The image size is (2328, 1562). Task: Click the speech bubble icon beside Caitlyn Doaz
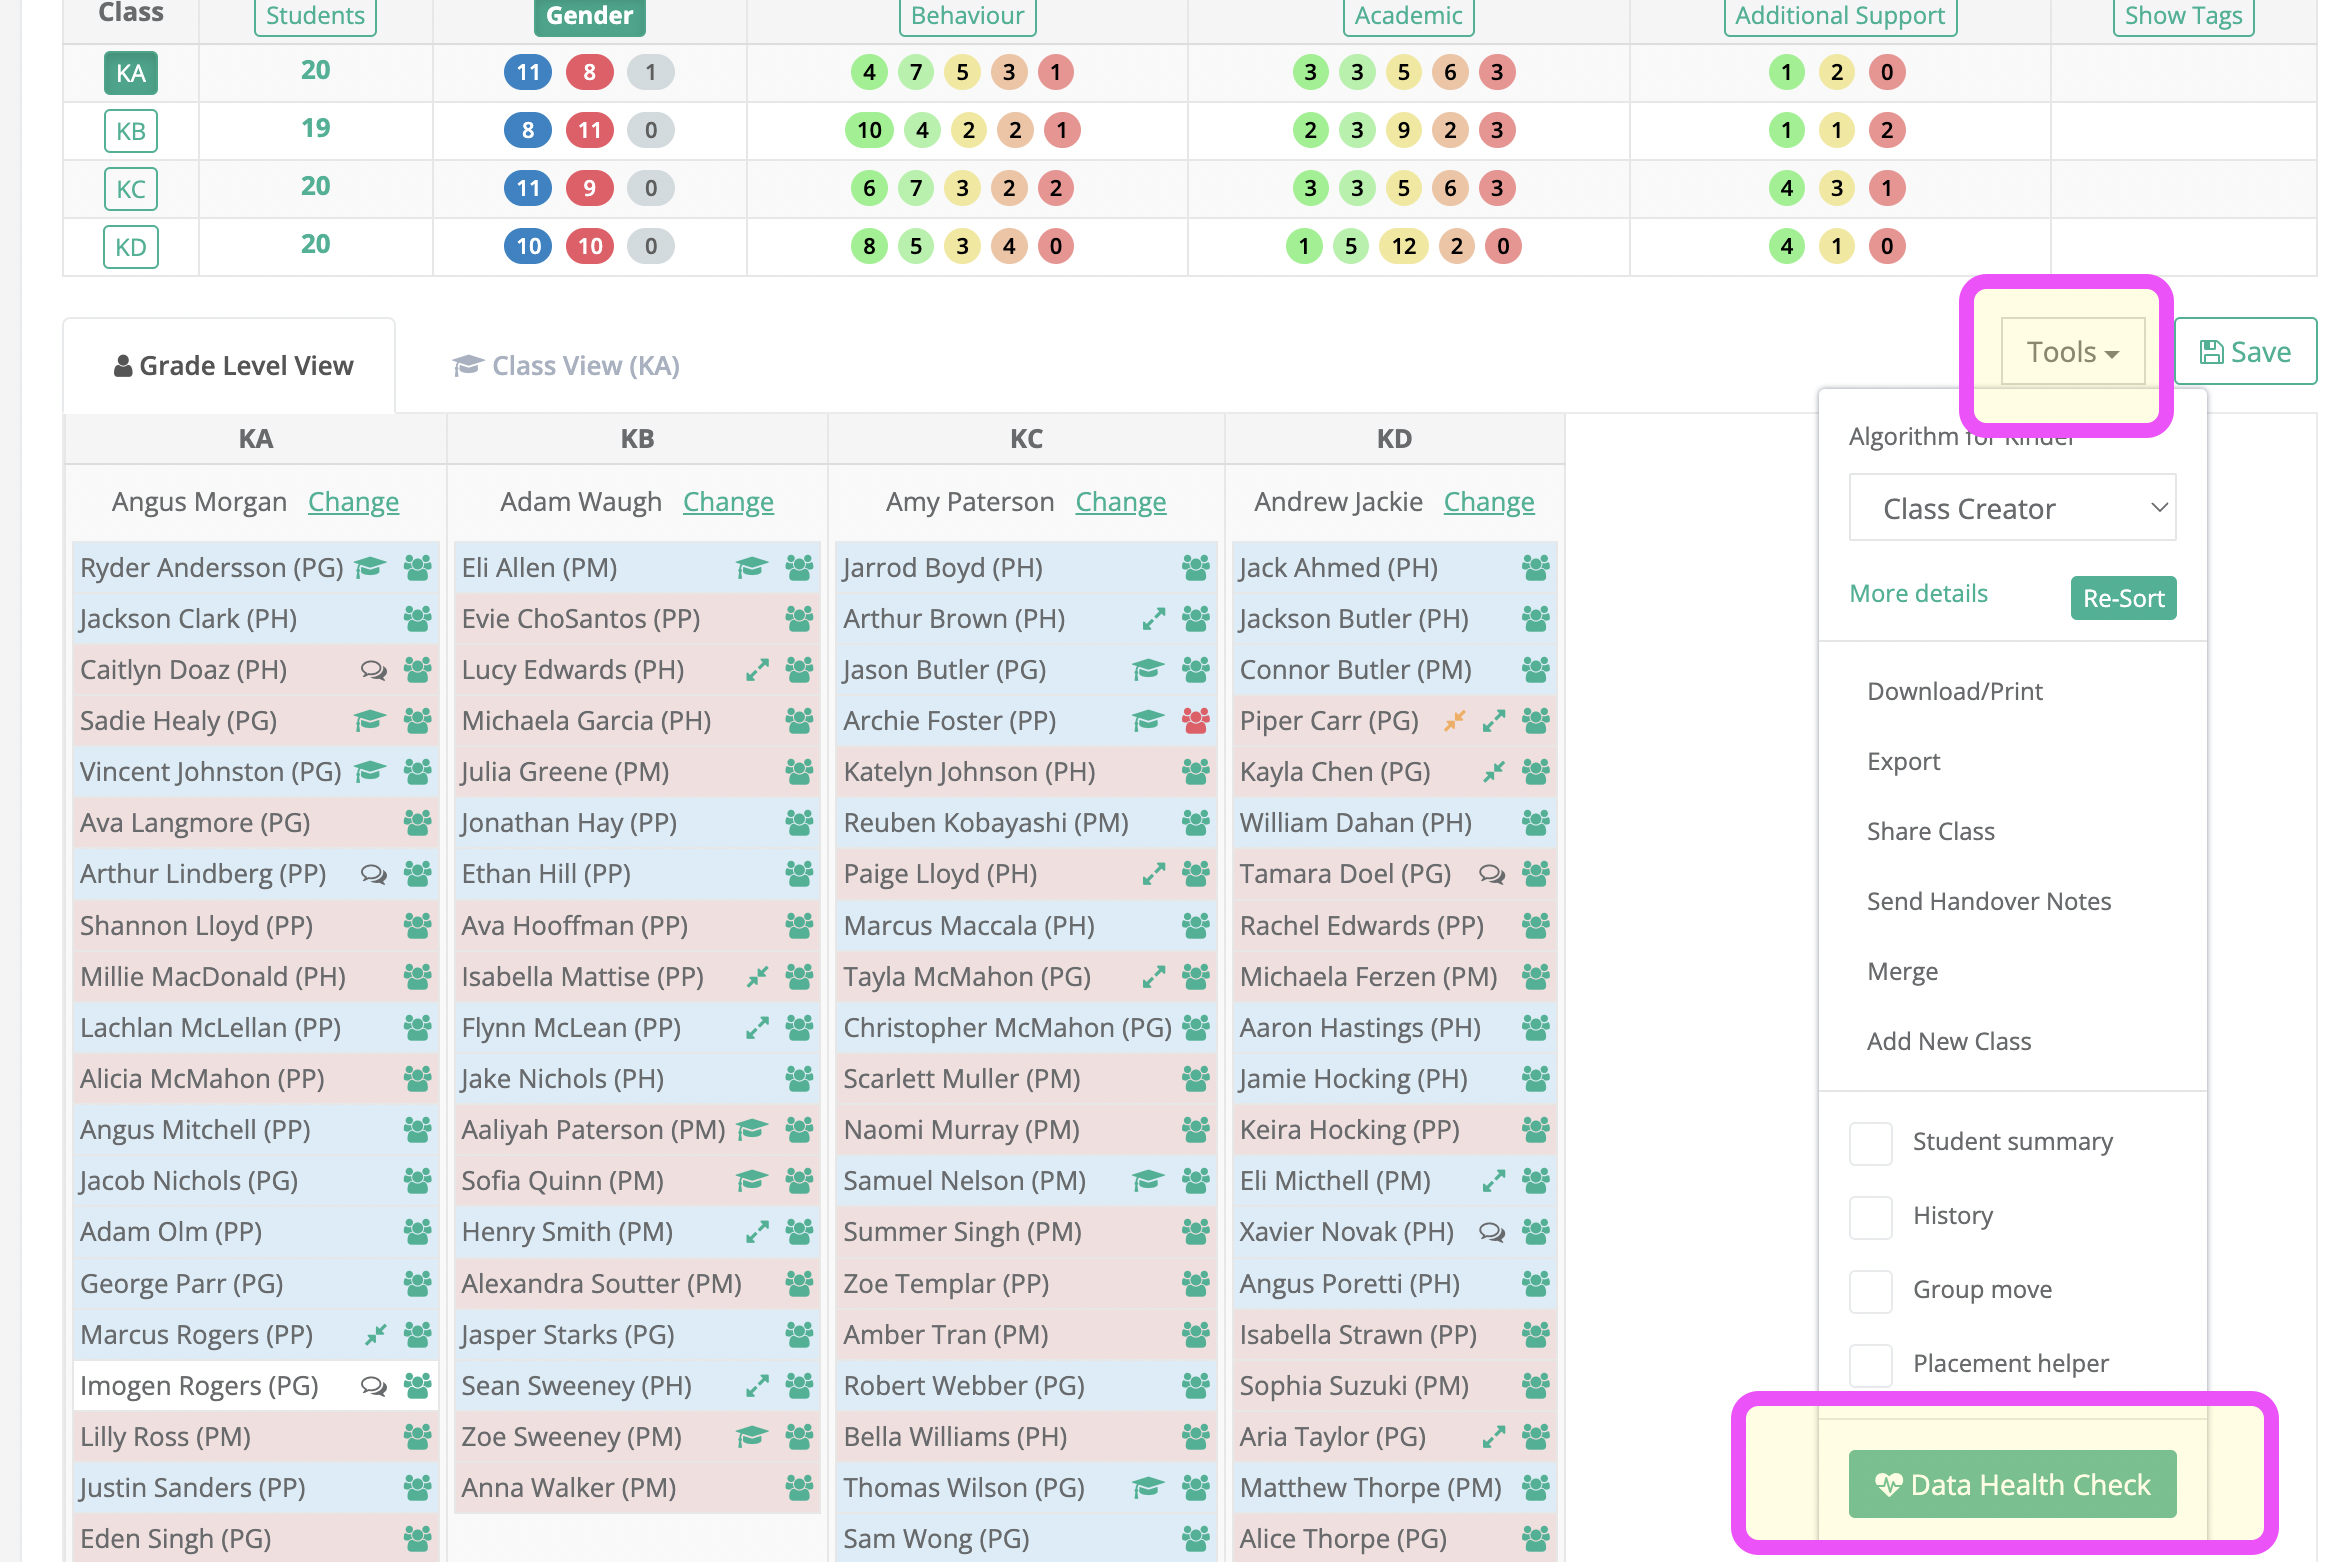[x=374, y=670]
